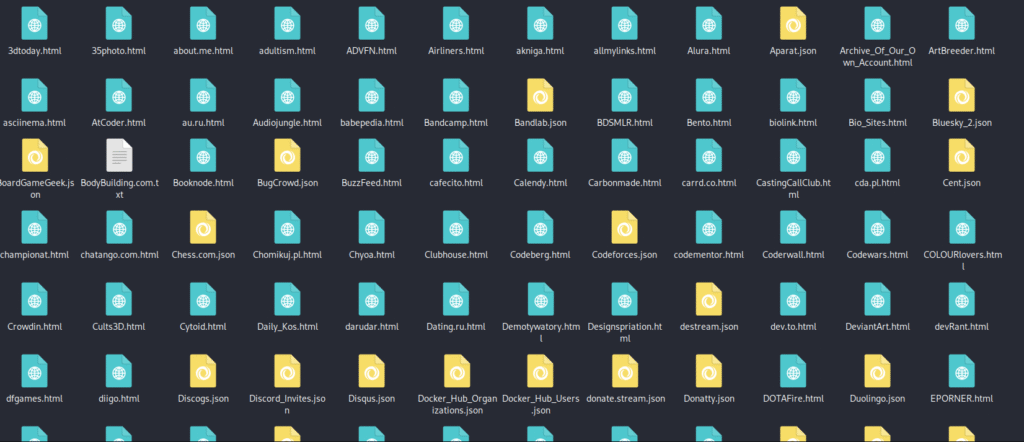The height and width of the screenshot is (442, 1024).
Task: Select the 3dtoday.html file icon
Action: tap(35, 24)
